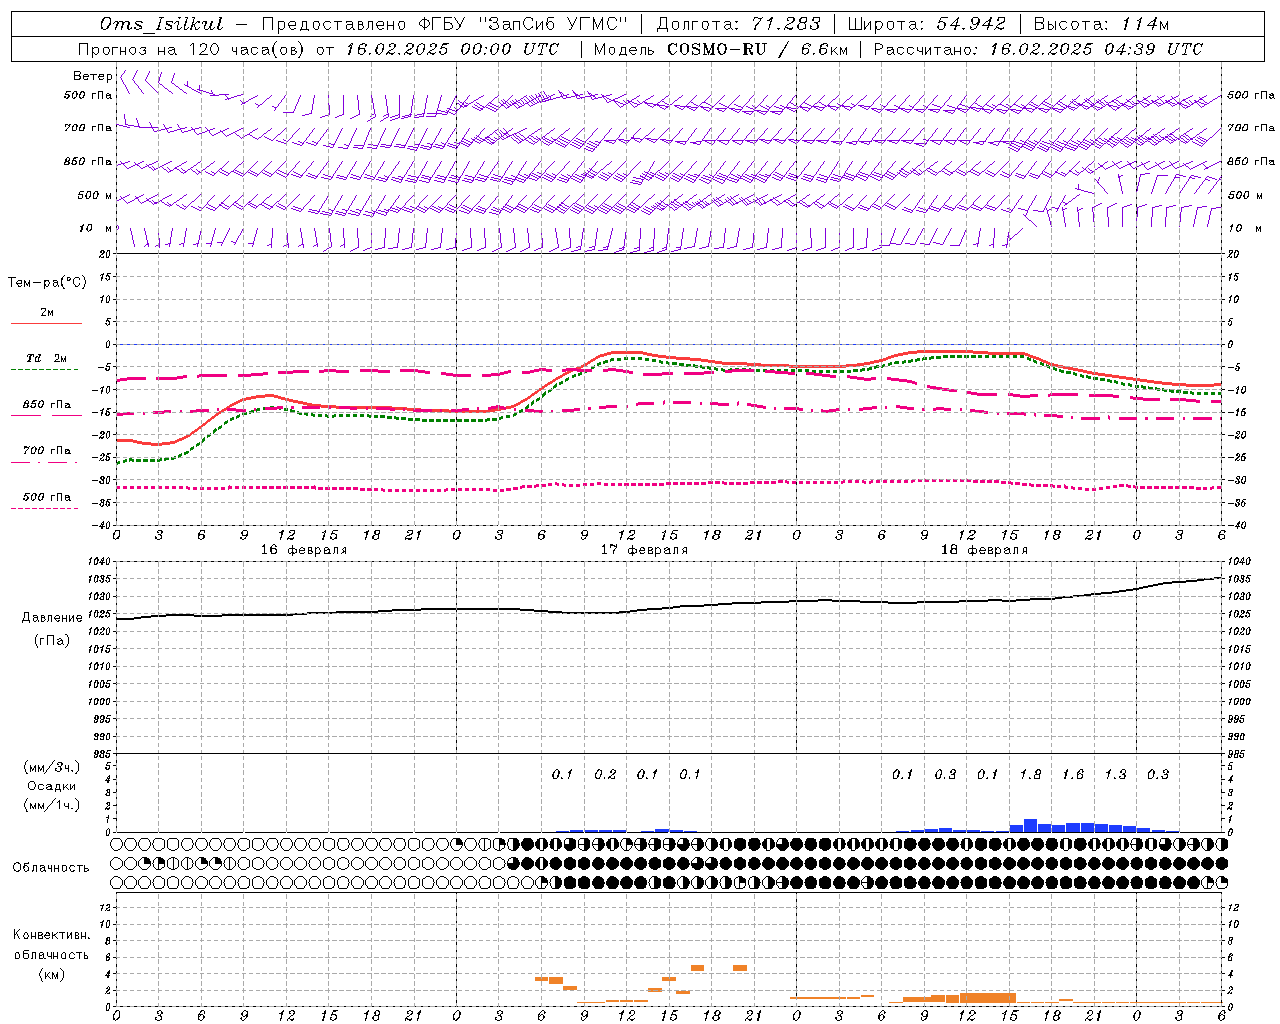Select the 'Высота: 114м' elevation text
The width and height of the screenshot is (1280, 1024).
pyautogui.click(x=1101, y=24)
